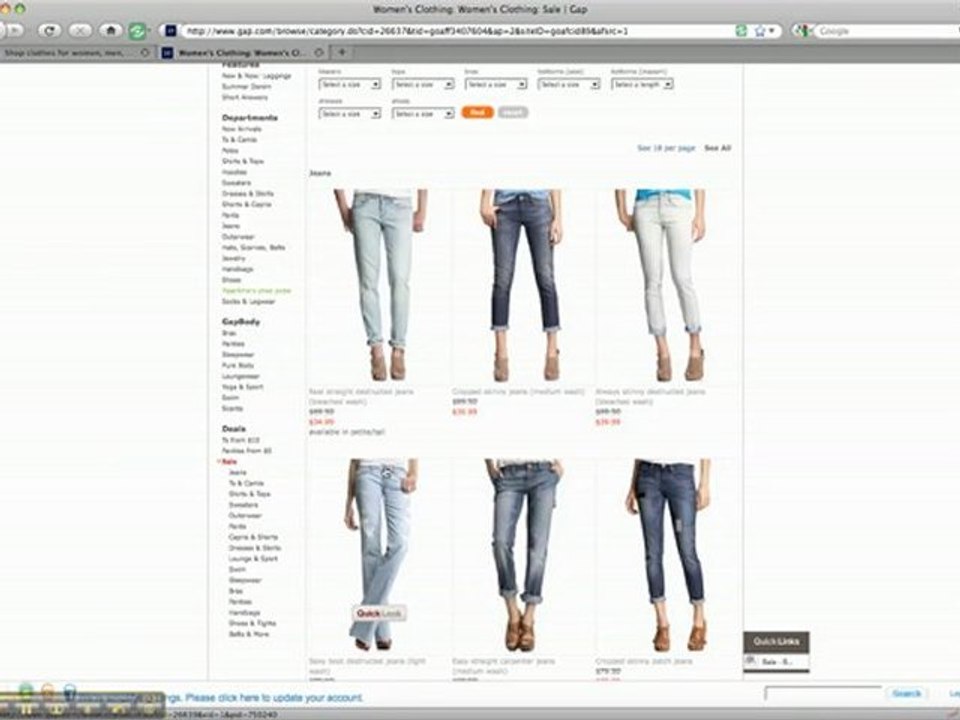The height and width of the screenshot is (720, 960).
Task: Click the Gap favicon in the address bar
Action: click(x=171, y=31)
